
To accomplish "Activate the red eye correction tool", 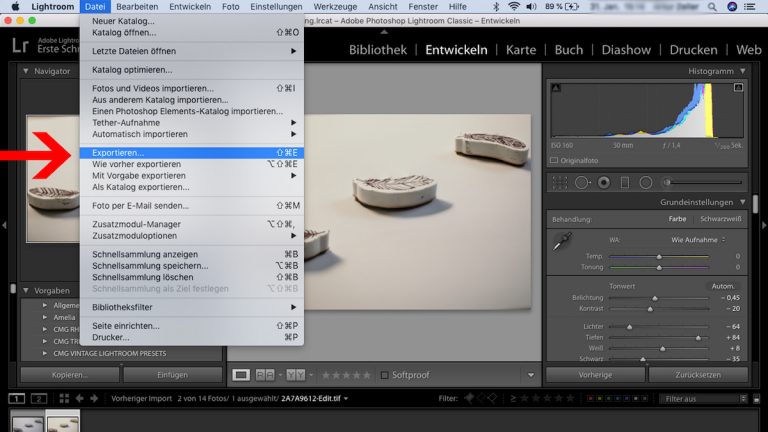I will point(603,183).
